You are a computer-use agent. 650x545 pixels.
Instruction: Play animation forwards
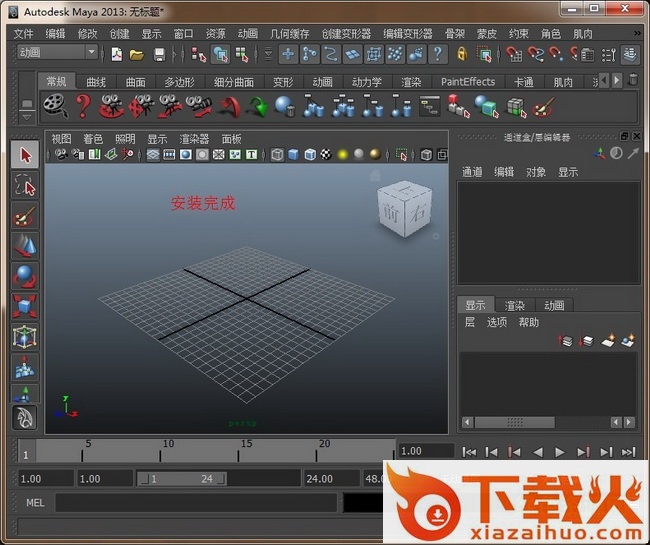[x=560, y=452]
